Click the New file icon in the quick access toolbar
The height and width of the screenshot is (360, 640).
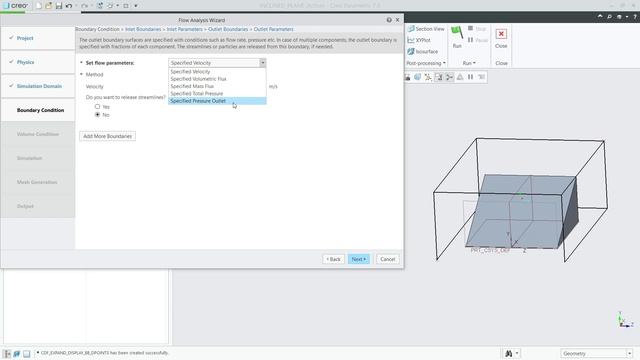click(39, 6)
